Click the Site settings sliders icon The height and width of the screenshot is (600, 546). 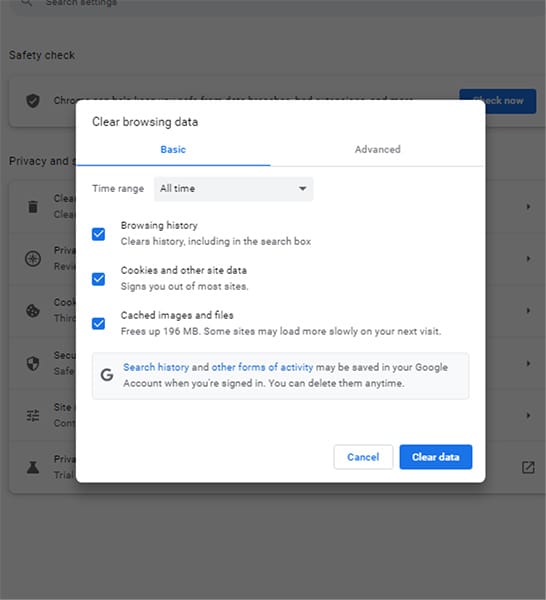pyautogui.click(x=33, y=415)
